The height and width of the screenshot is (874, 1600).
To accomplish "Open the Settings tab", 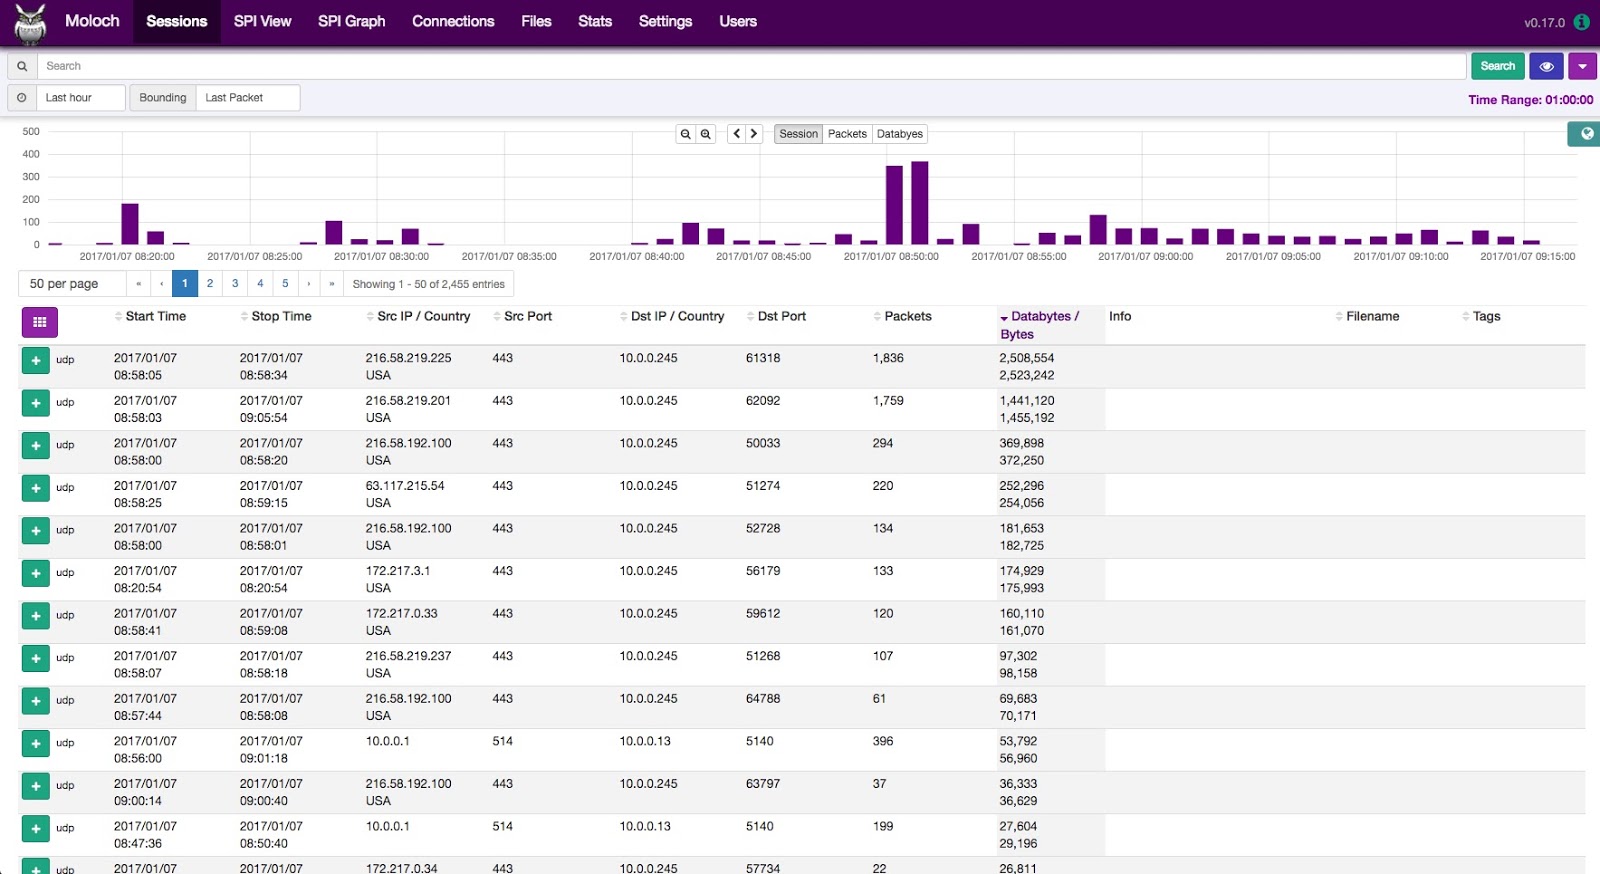I will (665, 22).
